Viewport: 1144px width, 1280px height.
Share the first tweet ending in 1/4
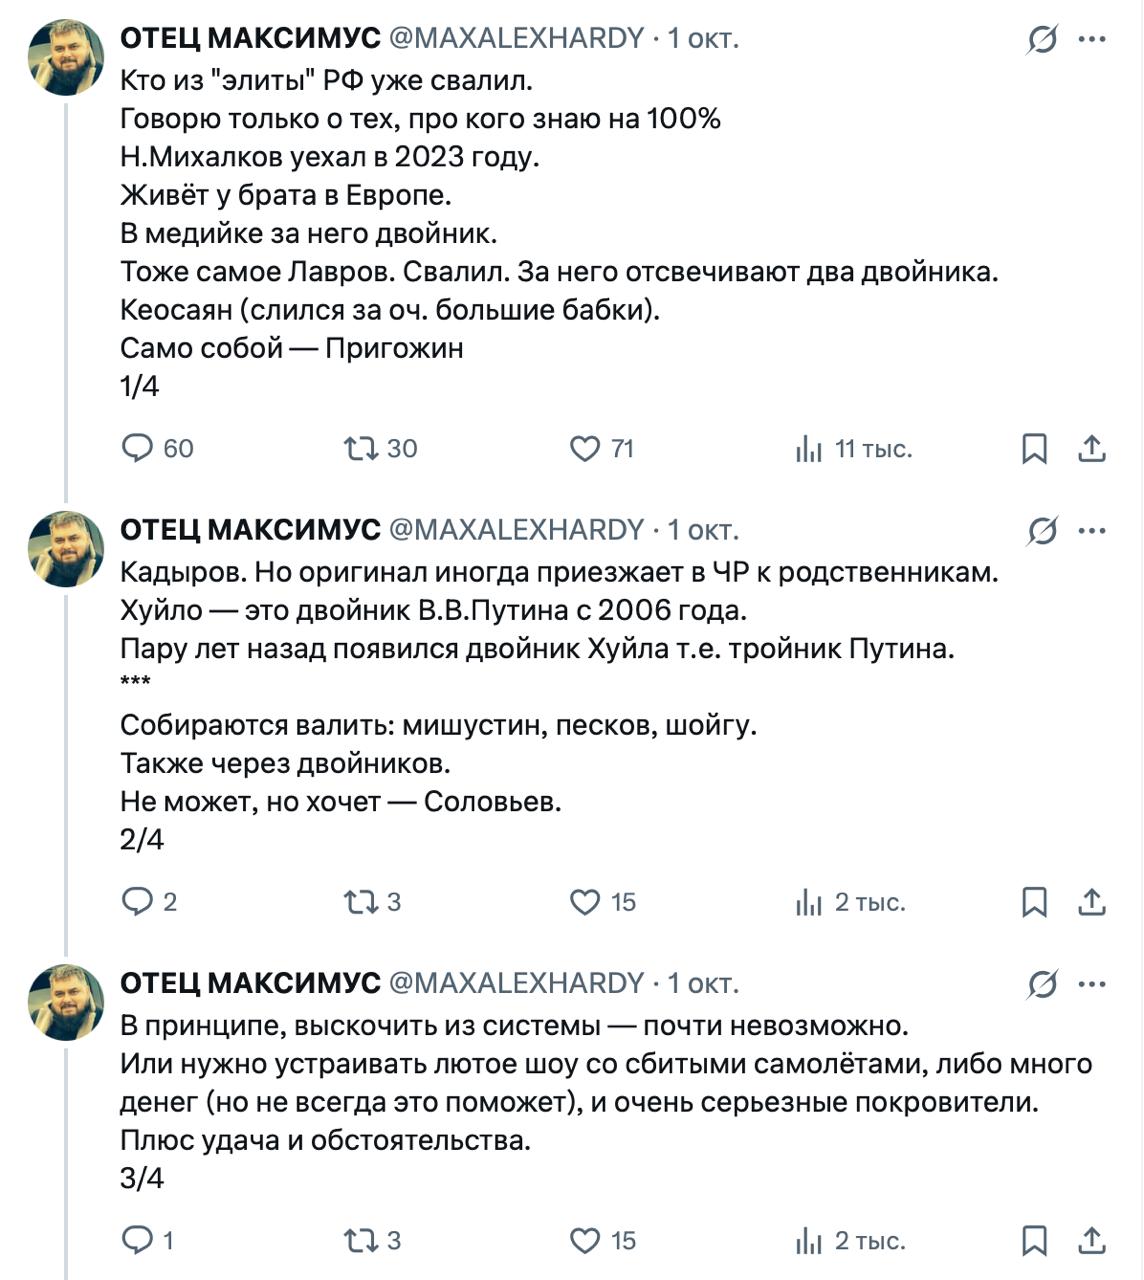point(1092,449)
